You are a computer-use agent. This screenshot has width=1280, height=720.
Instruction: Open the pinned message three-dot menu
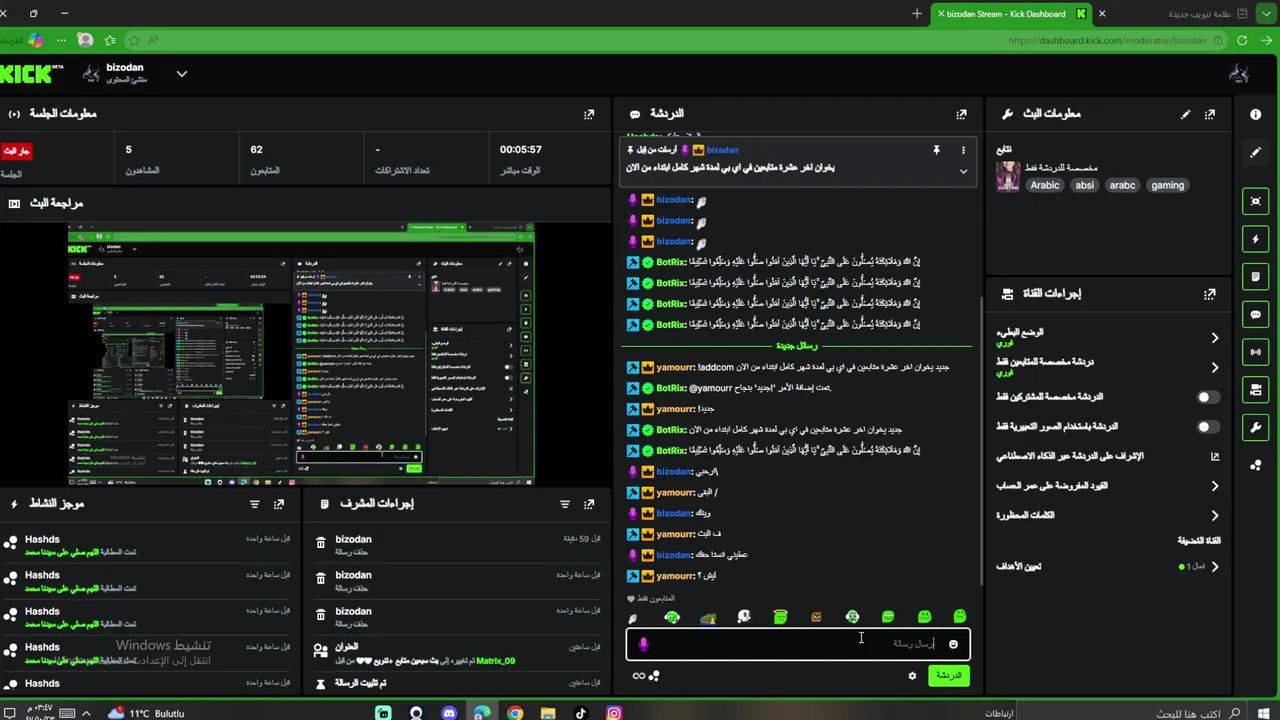point(963,150)
